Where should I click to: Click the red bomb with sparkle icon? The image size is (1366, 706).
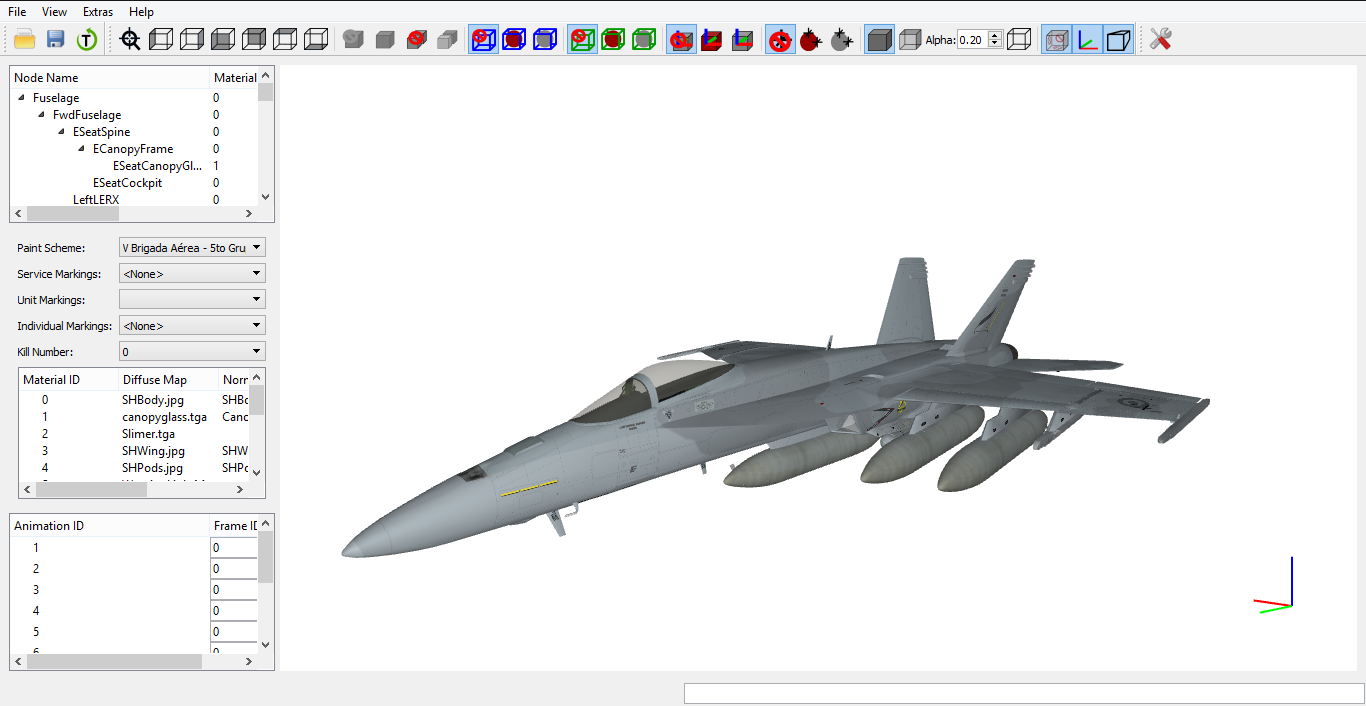[811, 40]
